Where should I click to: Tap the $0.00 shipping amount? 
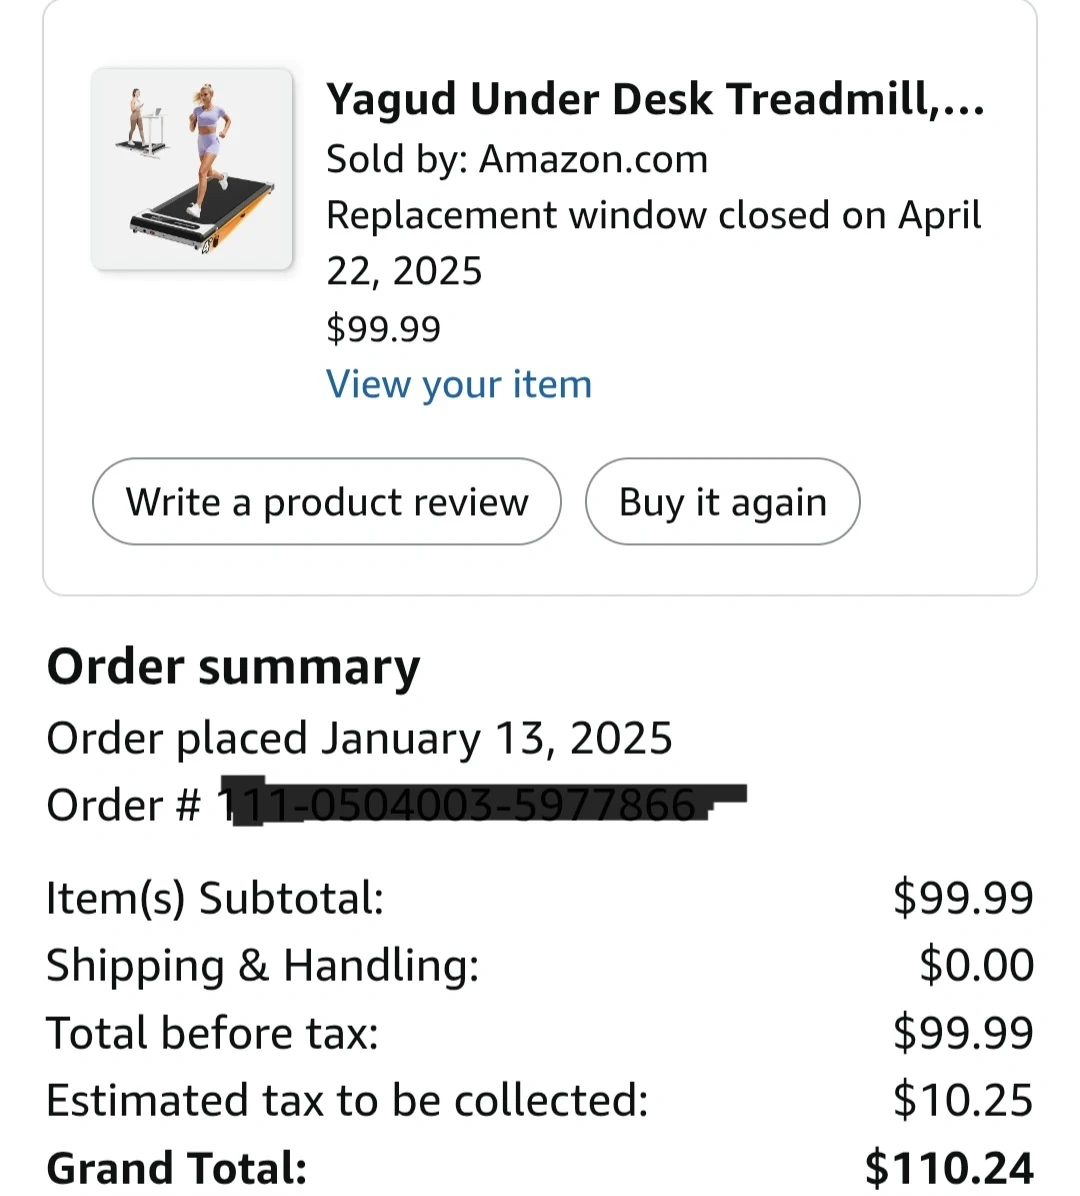pos(976,966)
